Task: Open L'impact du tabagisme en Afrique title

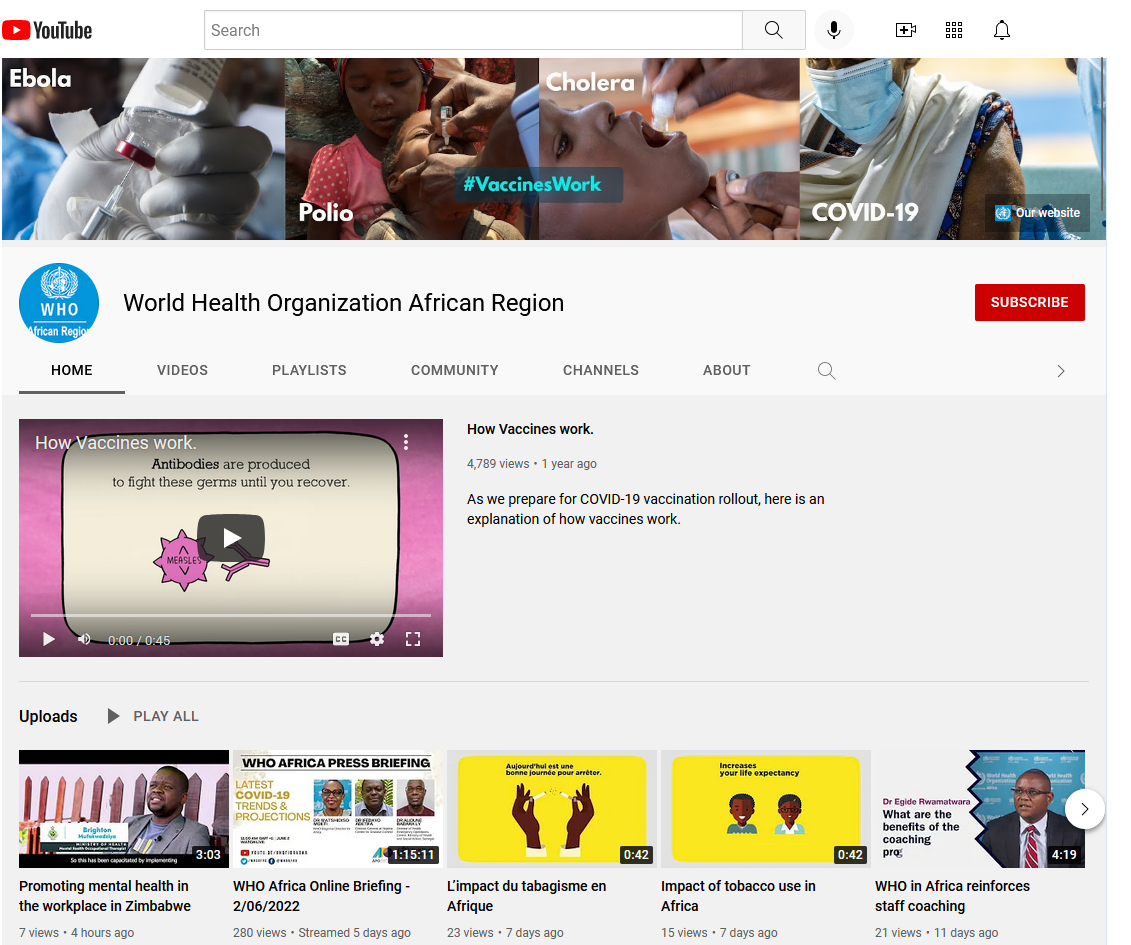Action: point(527,896)
